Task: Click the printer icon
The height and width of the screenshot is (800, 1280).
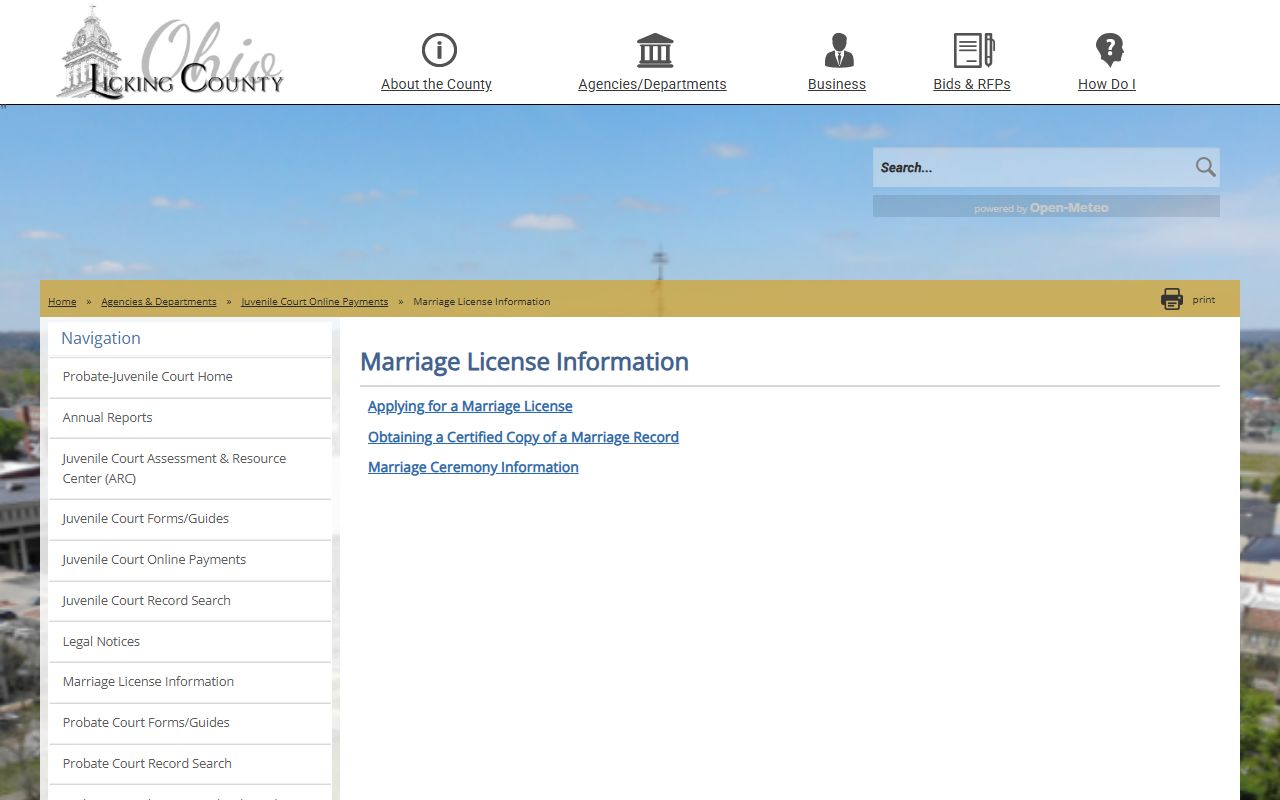Action: [x=1172, y=299]
